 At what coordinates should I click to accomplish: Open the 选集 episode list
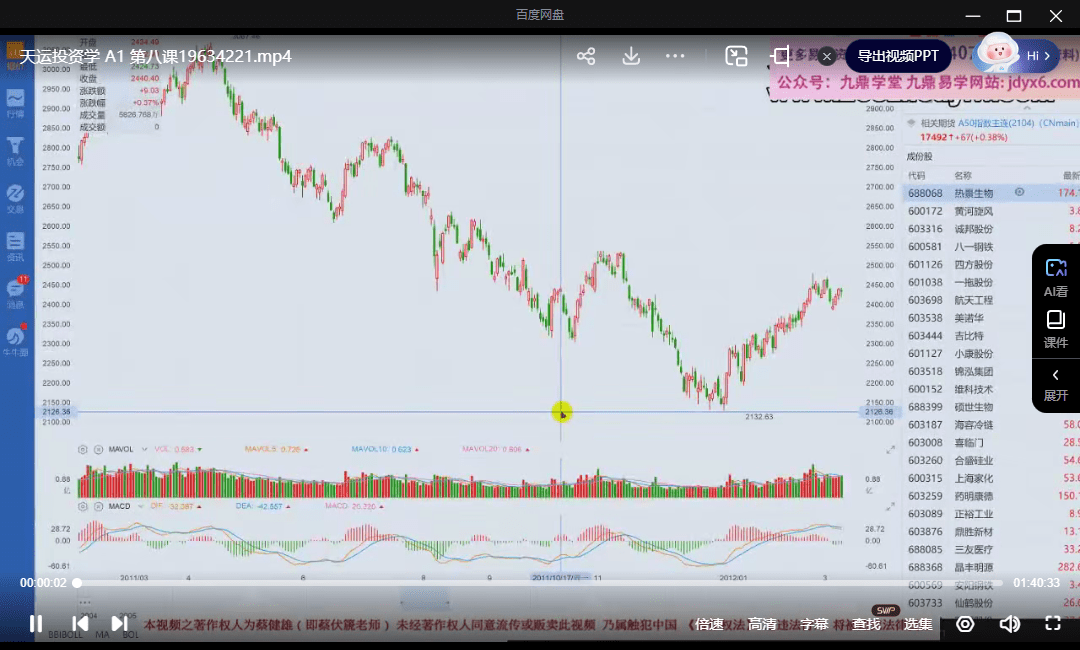click(918, 624)
